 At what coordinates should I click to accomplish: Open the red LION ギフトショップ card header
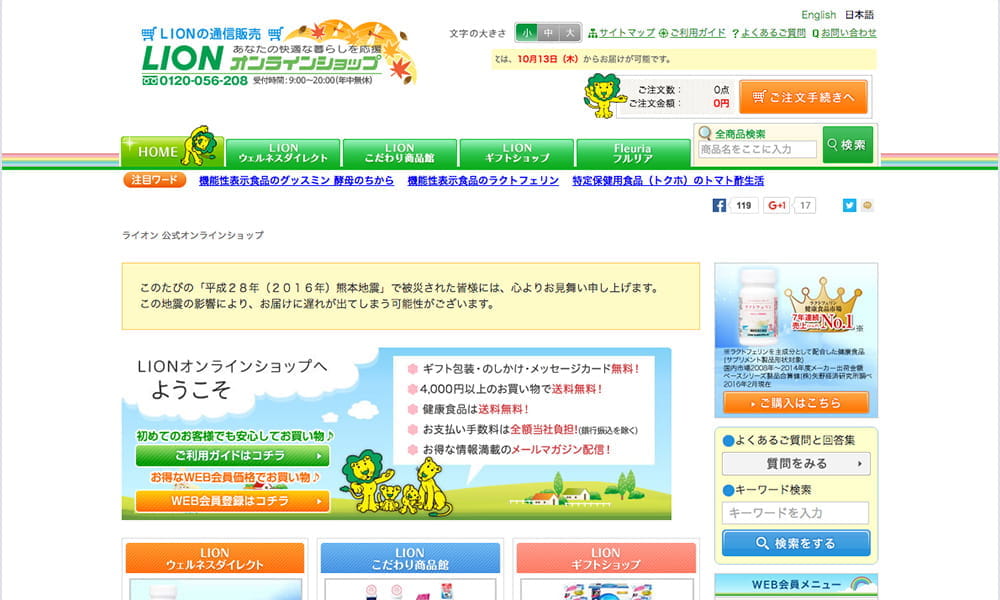point(606,559)
